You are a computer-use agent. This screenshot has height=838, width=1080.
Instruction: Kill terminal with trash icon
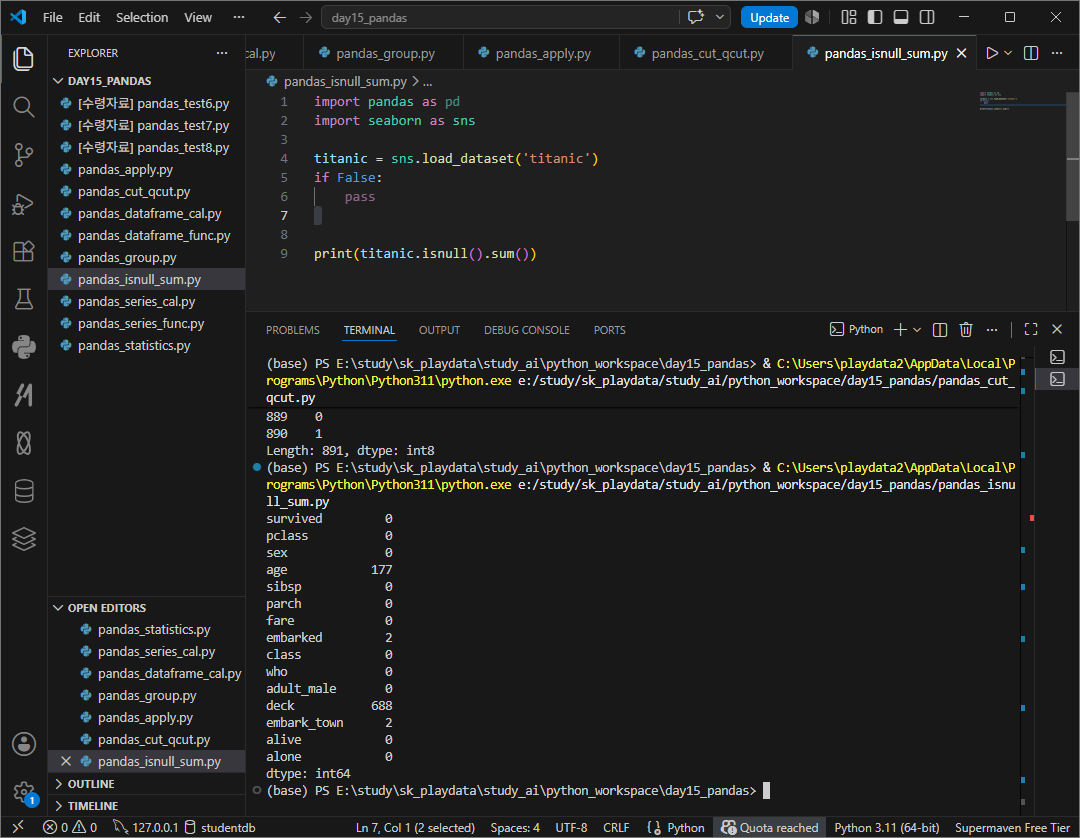pos(966,330)
